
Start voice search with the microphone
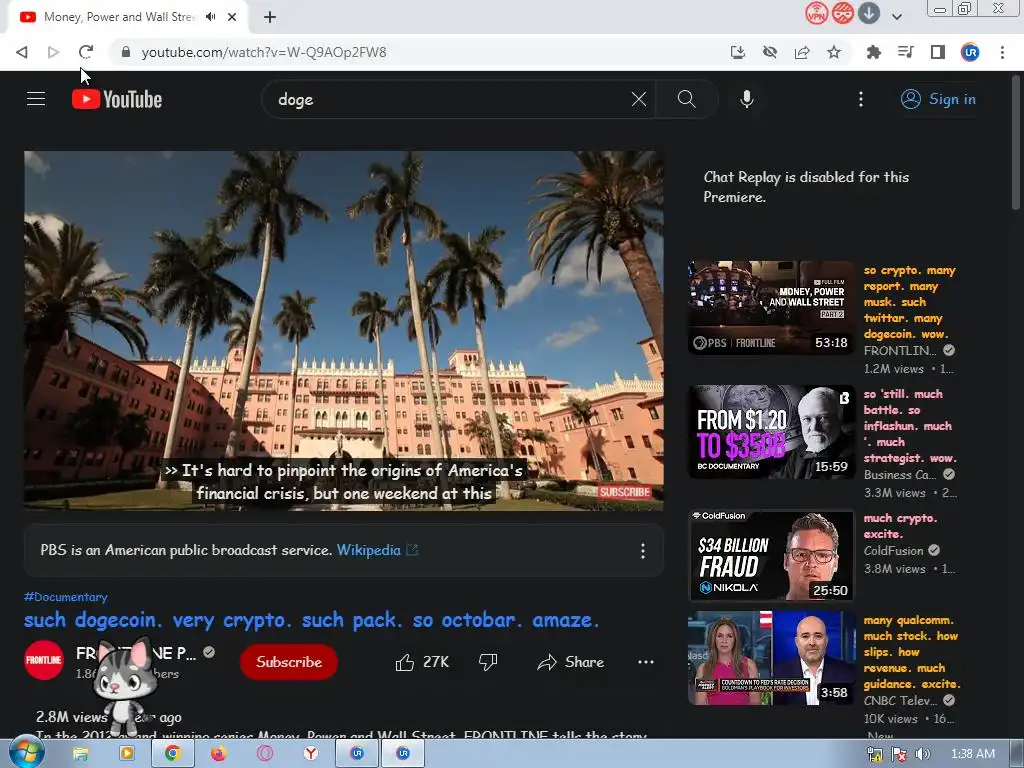(746, 99)
